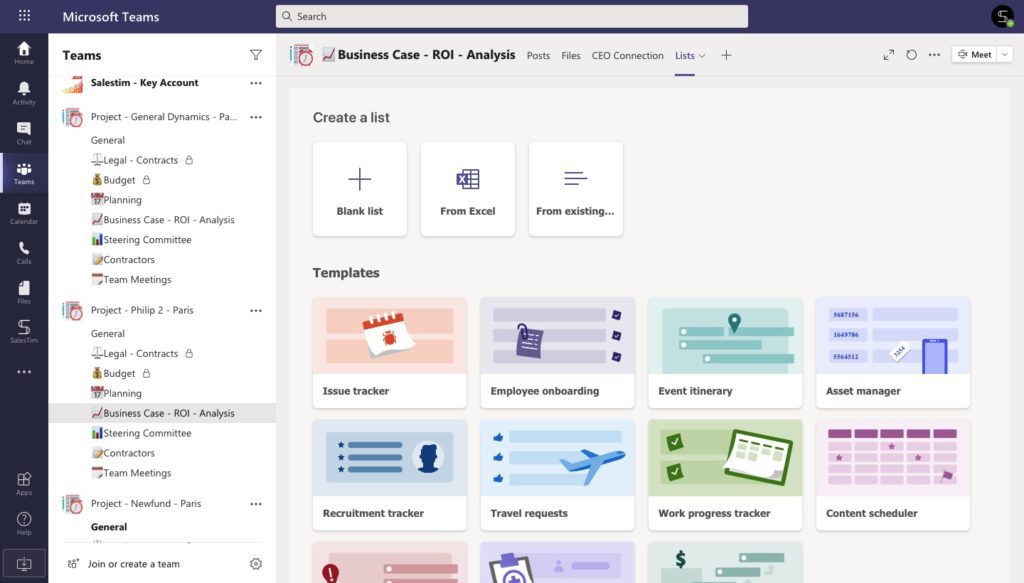
Task: Open the SalesTim app icon
Action: 24,331
